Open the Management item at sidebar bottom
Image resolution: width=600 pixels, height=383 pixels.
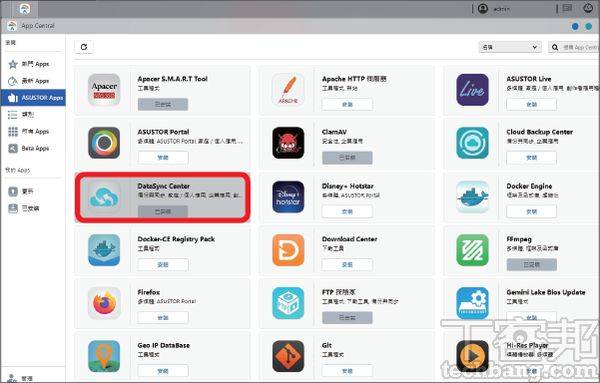coord(33,378)
